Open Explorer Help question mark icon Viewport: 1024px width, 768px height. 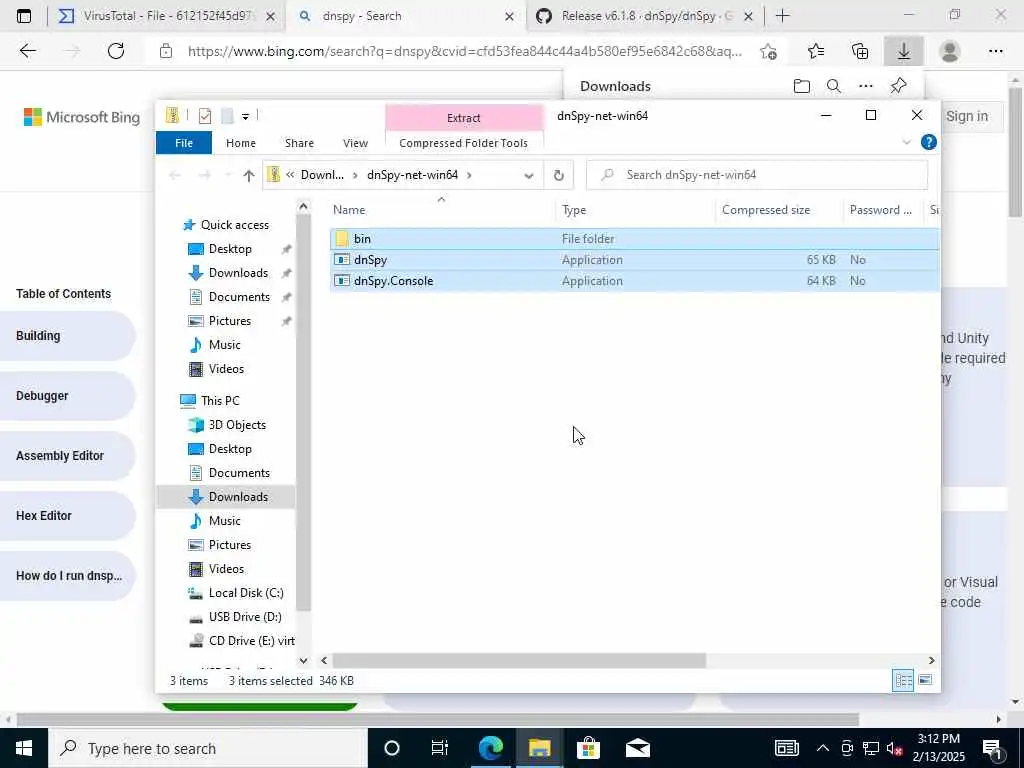928,142
